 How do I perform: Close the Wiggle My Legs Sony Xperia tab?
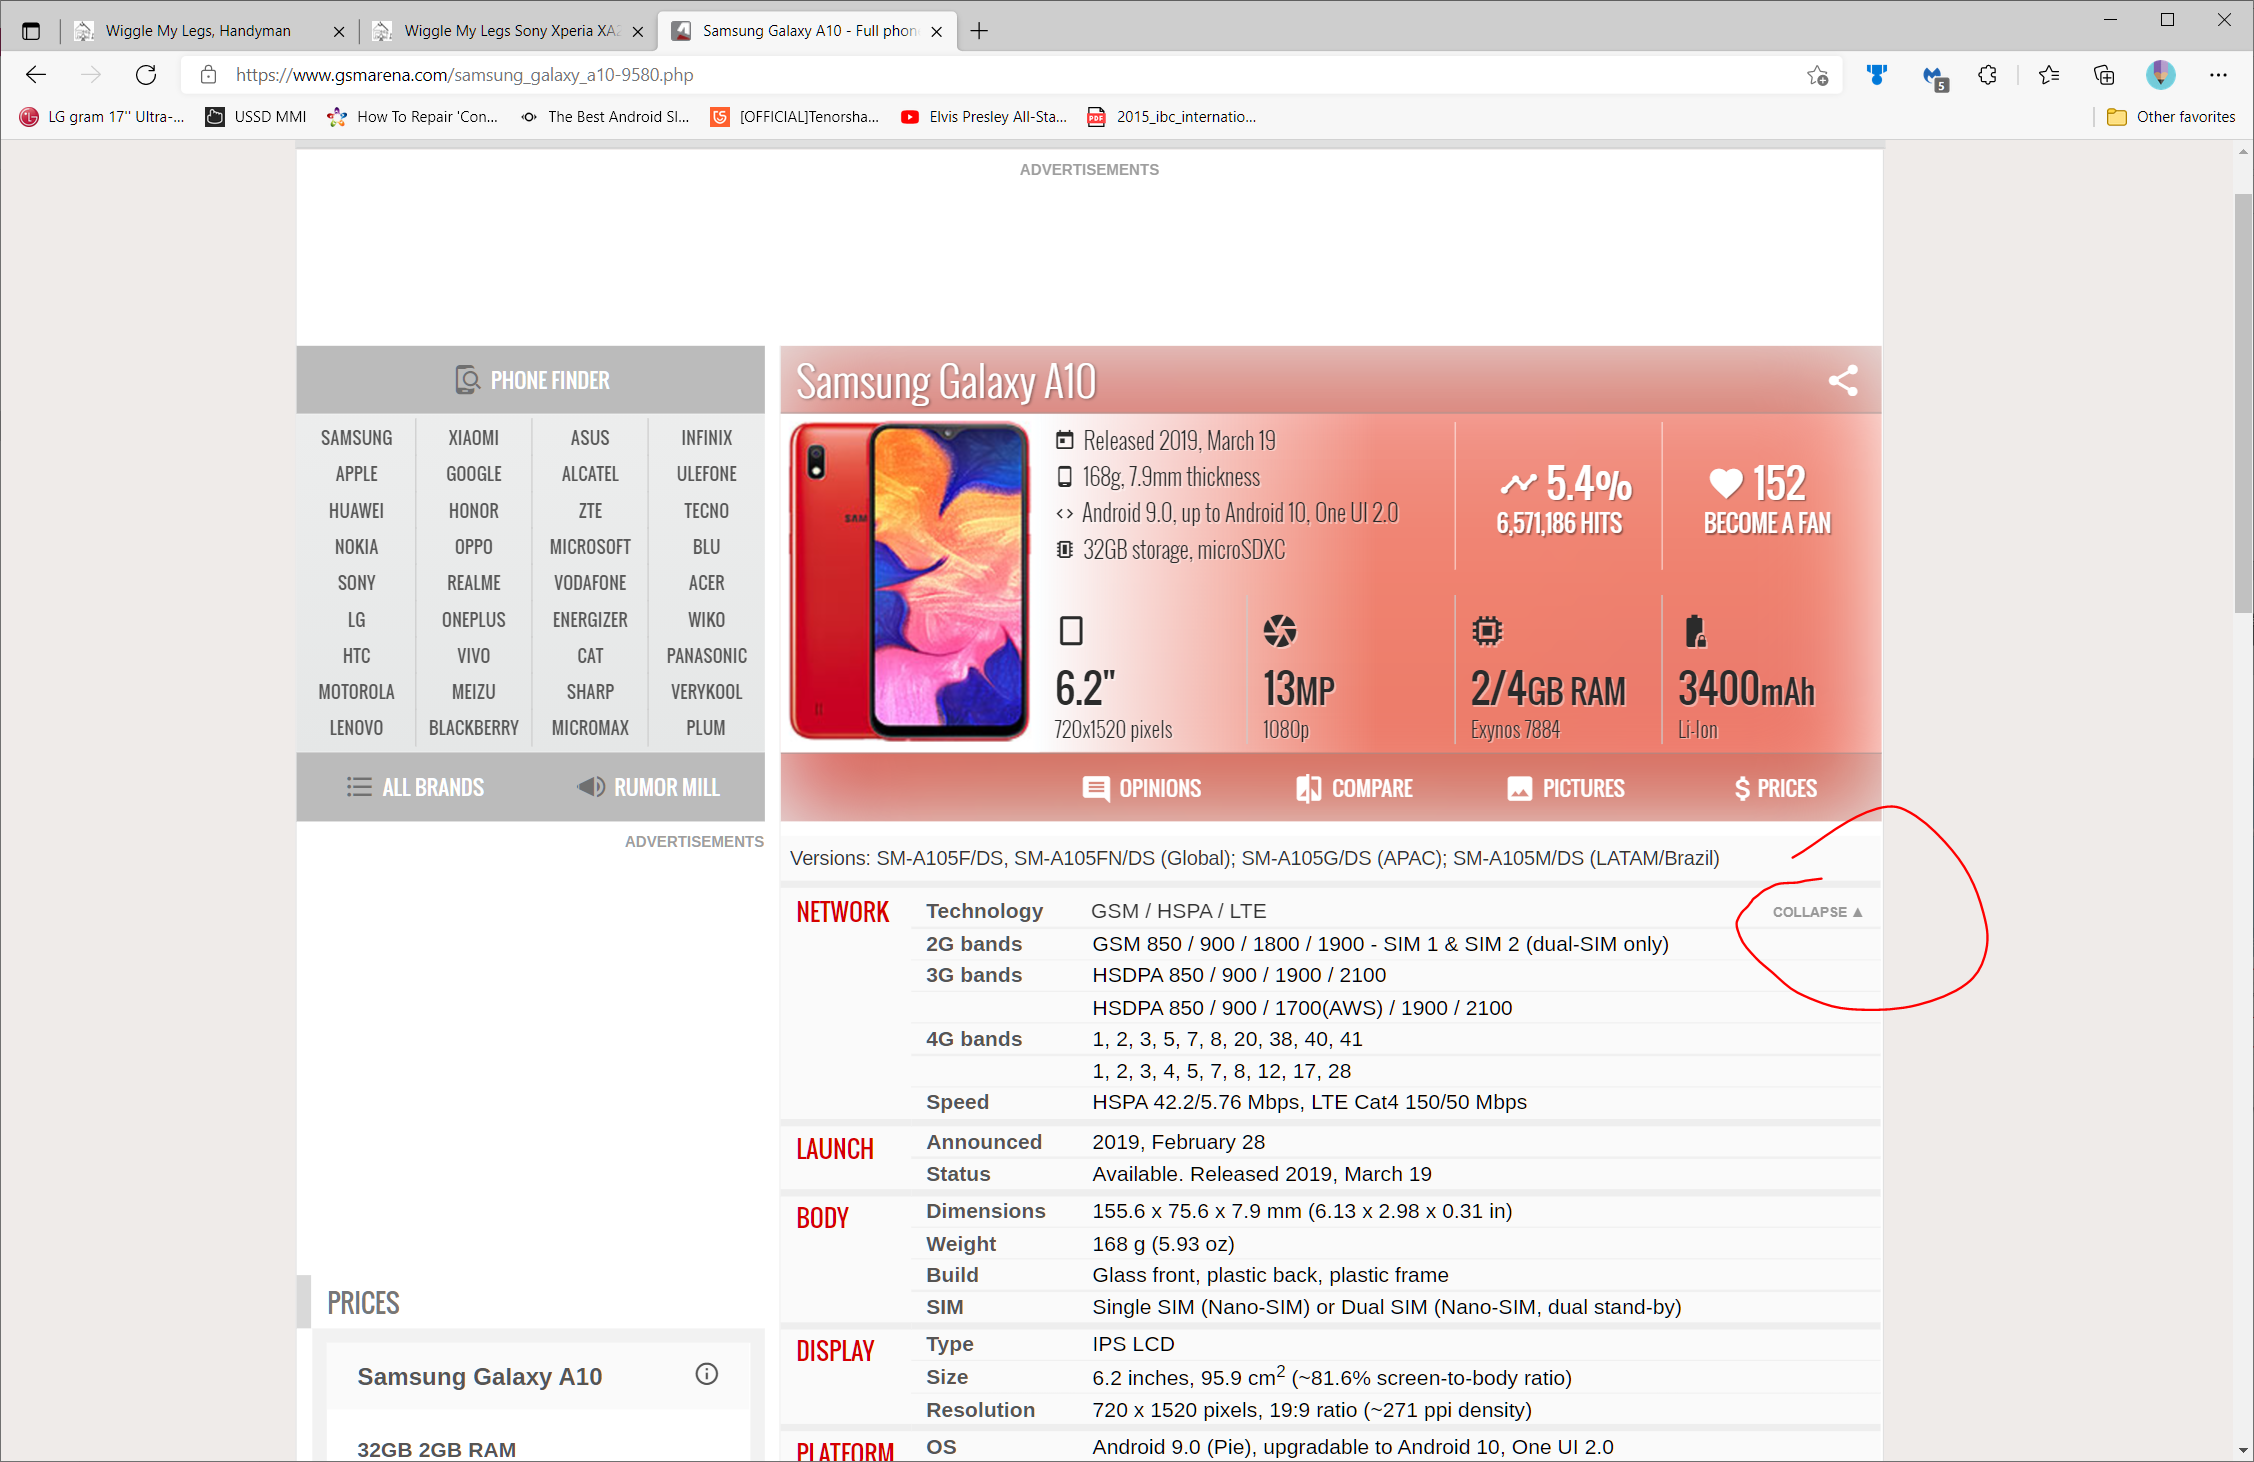point(638,32)
